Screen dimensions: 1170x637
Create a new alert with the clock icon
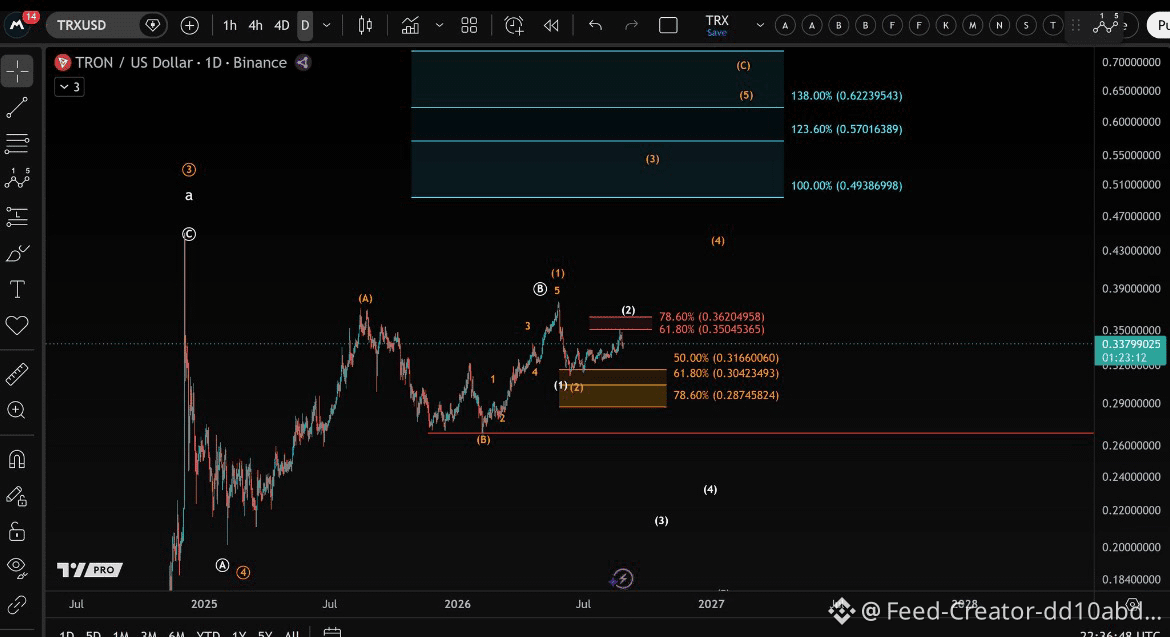[x=514, y=25]
